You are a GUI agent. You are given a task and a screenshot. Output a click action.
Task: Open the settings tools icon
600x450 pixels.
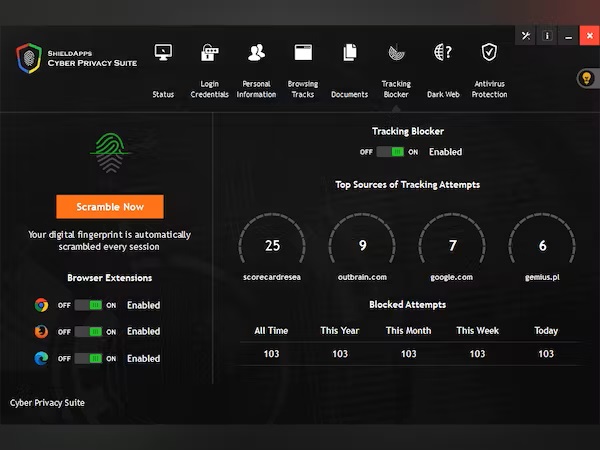[x=526, y=36]
